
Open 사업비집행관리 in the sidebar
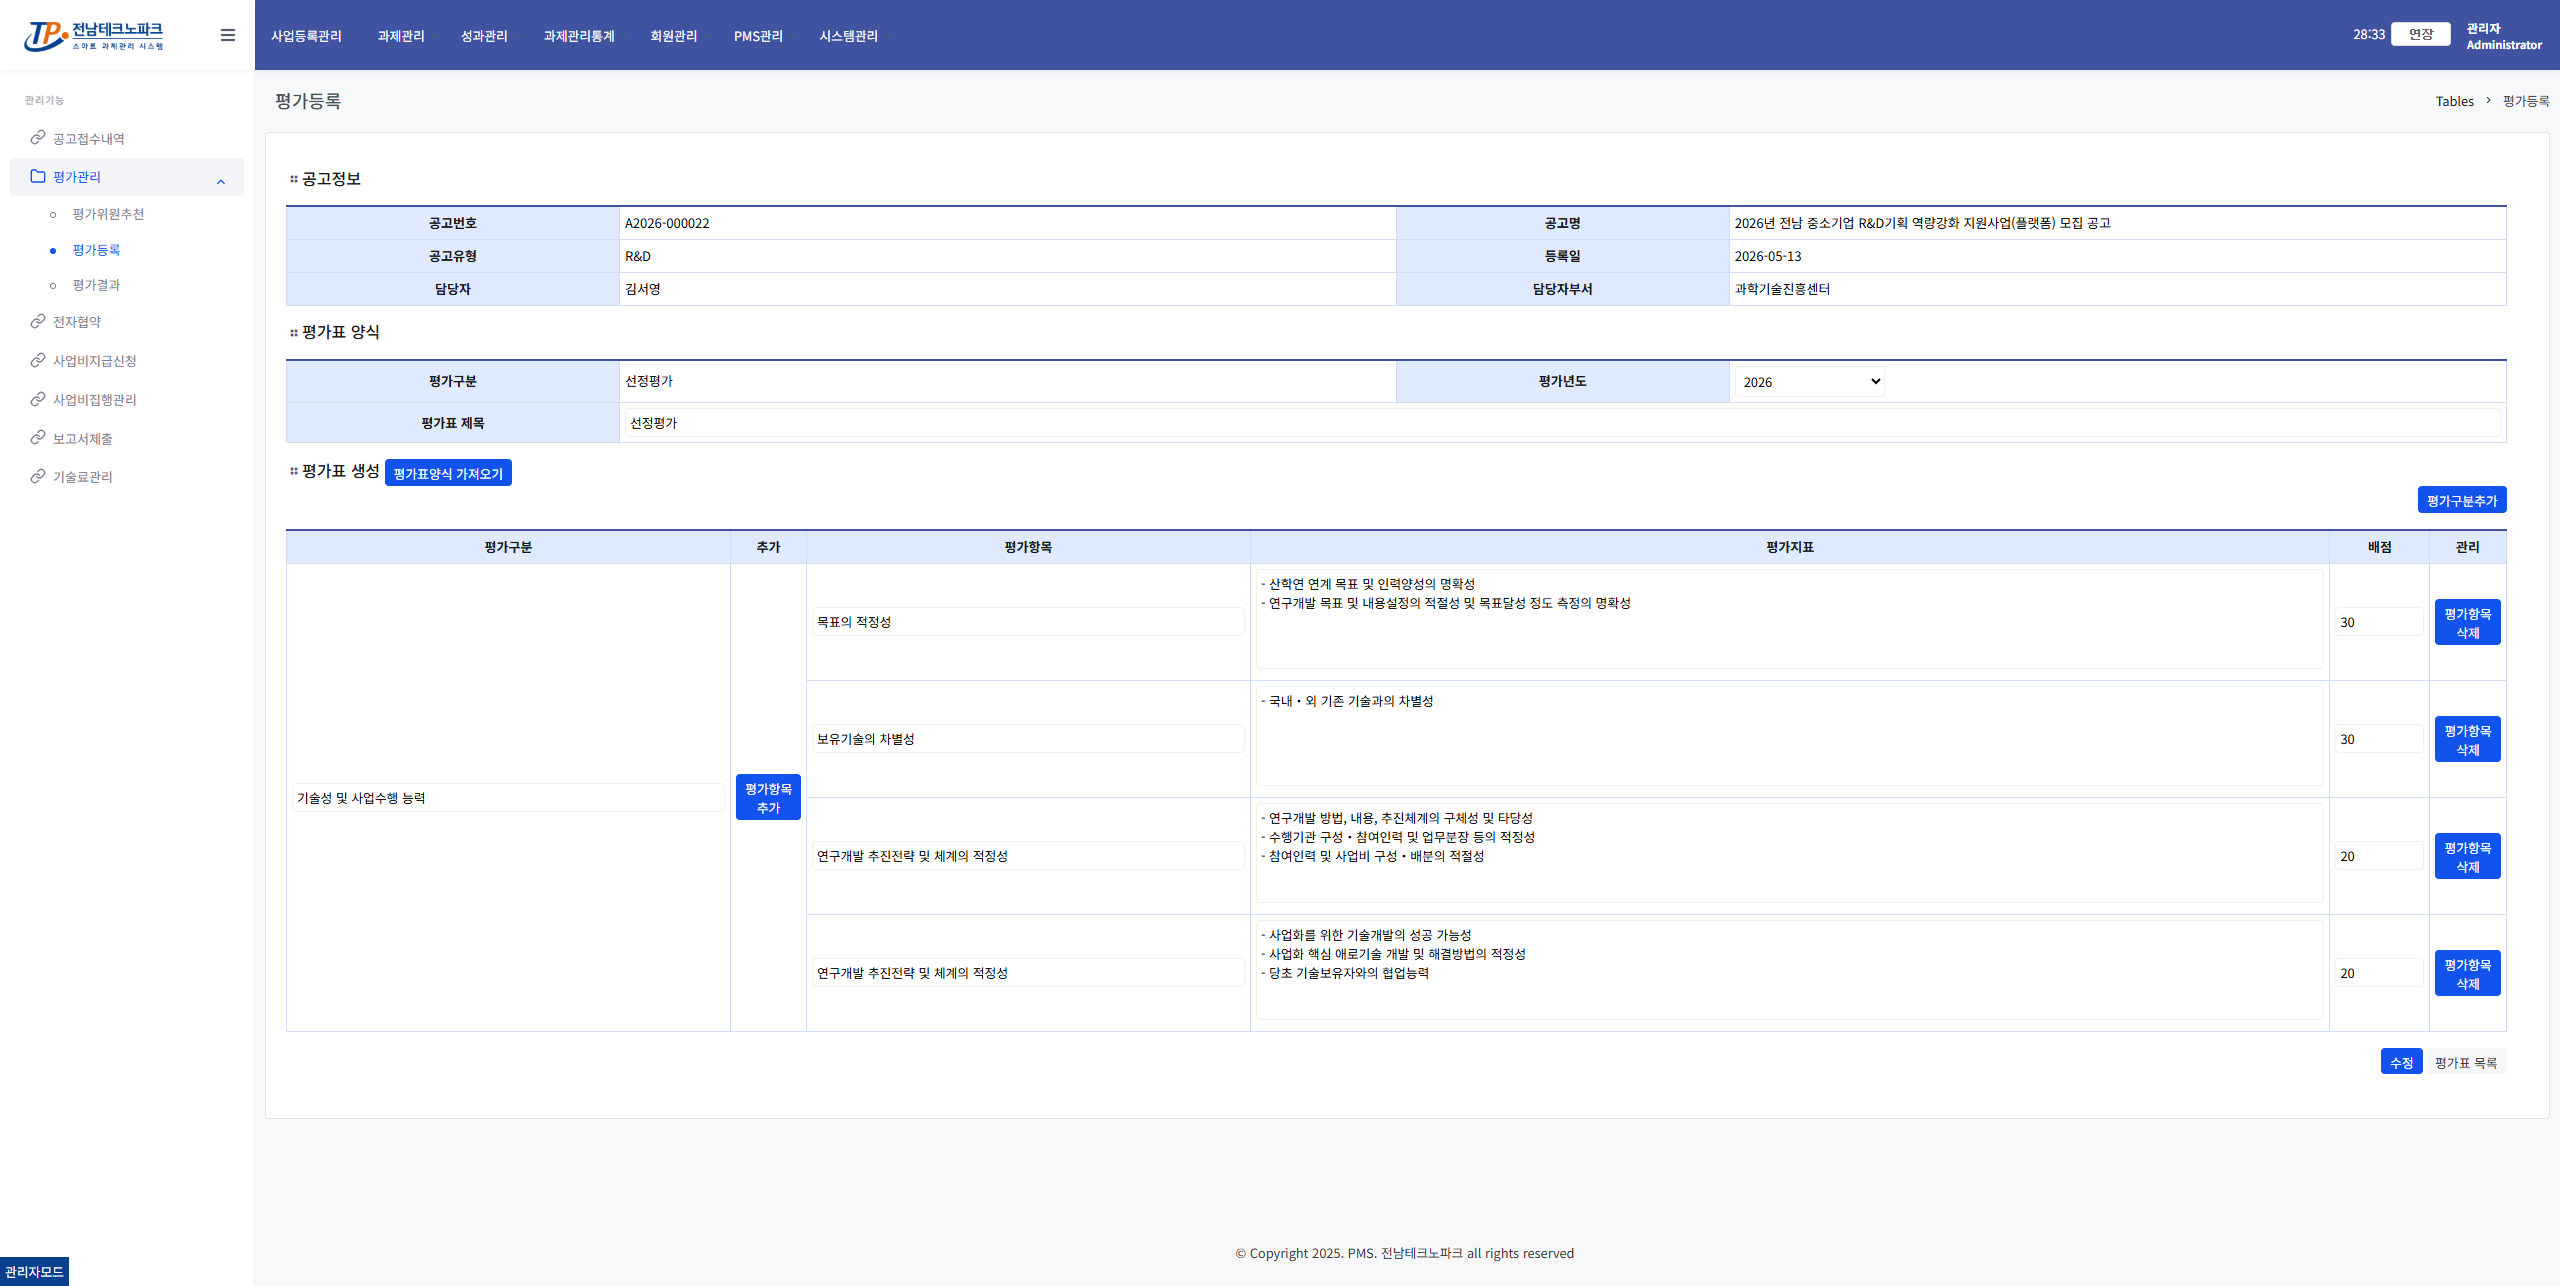pos(94,399)
